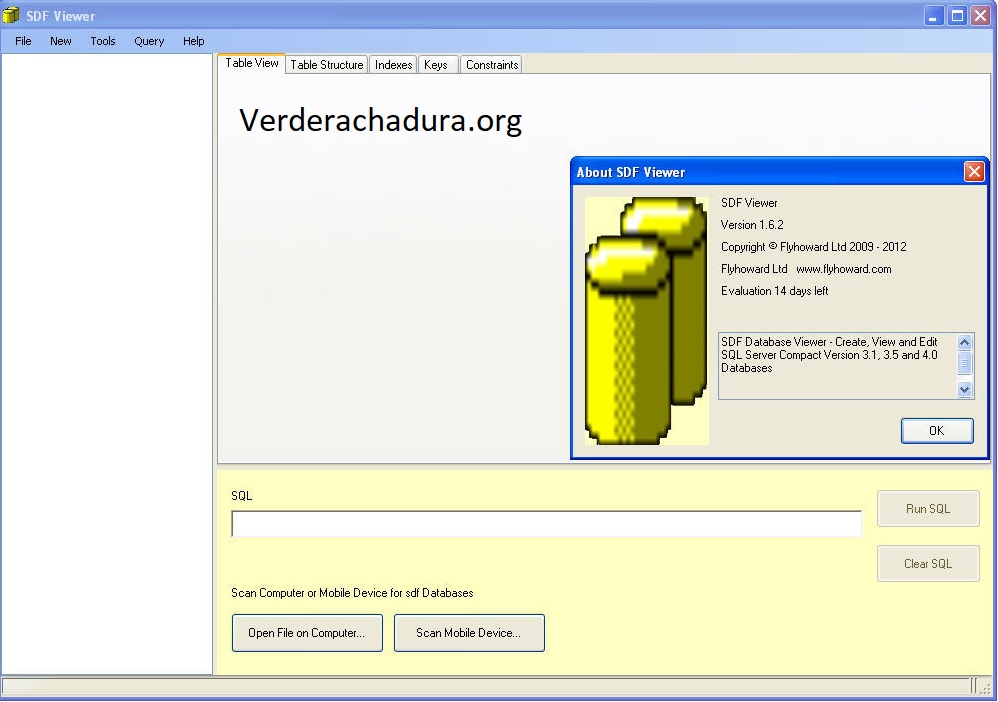
Task: Click Open File on Computer button
Action: click(x=307, y=633)
